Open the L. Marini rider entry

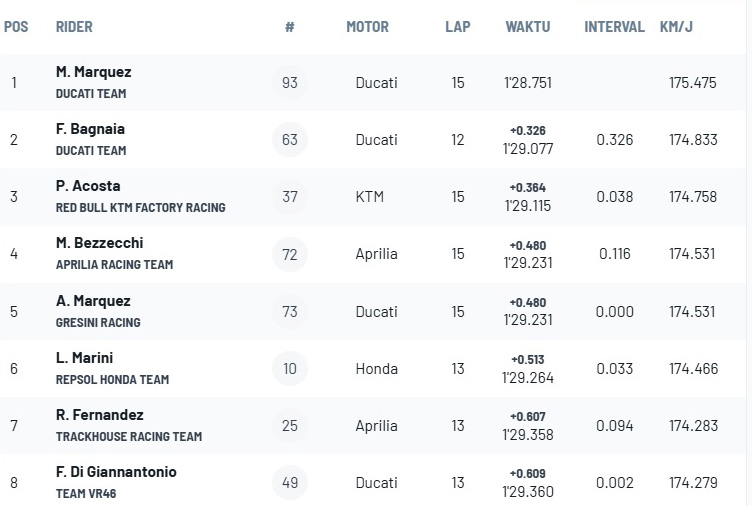84,358
